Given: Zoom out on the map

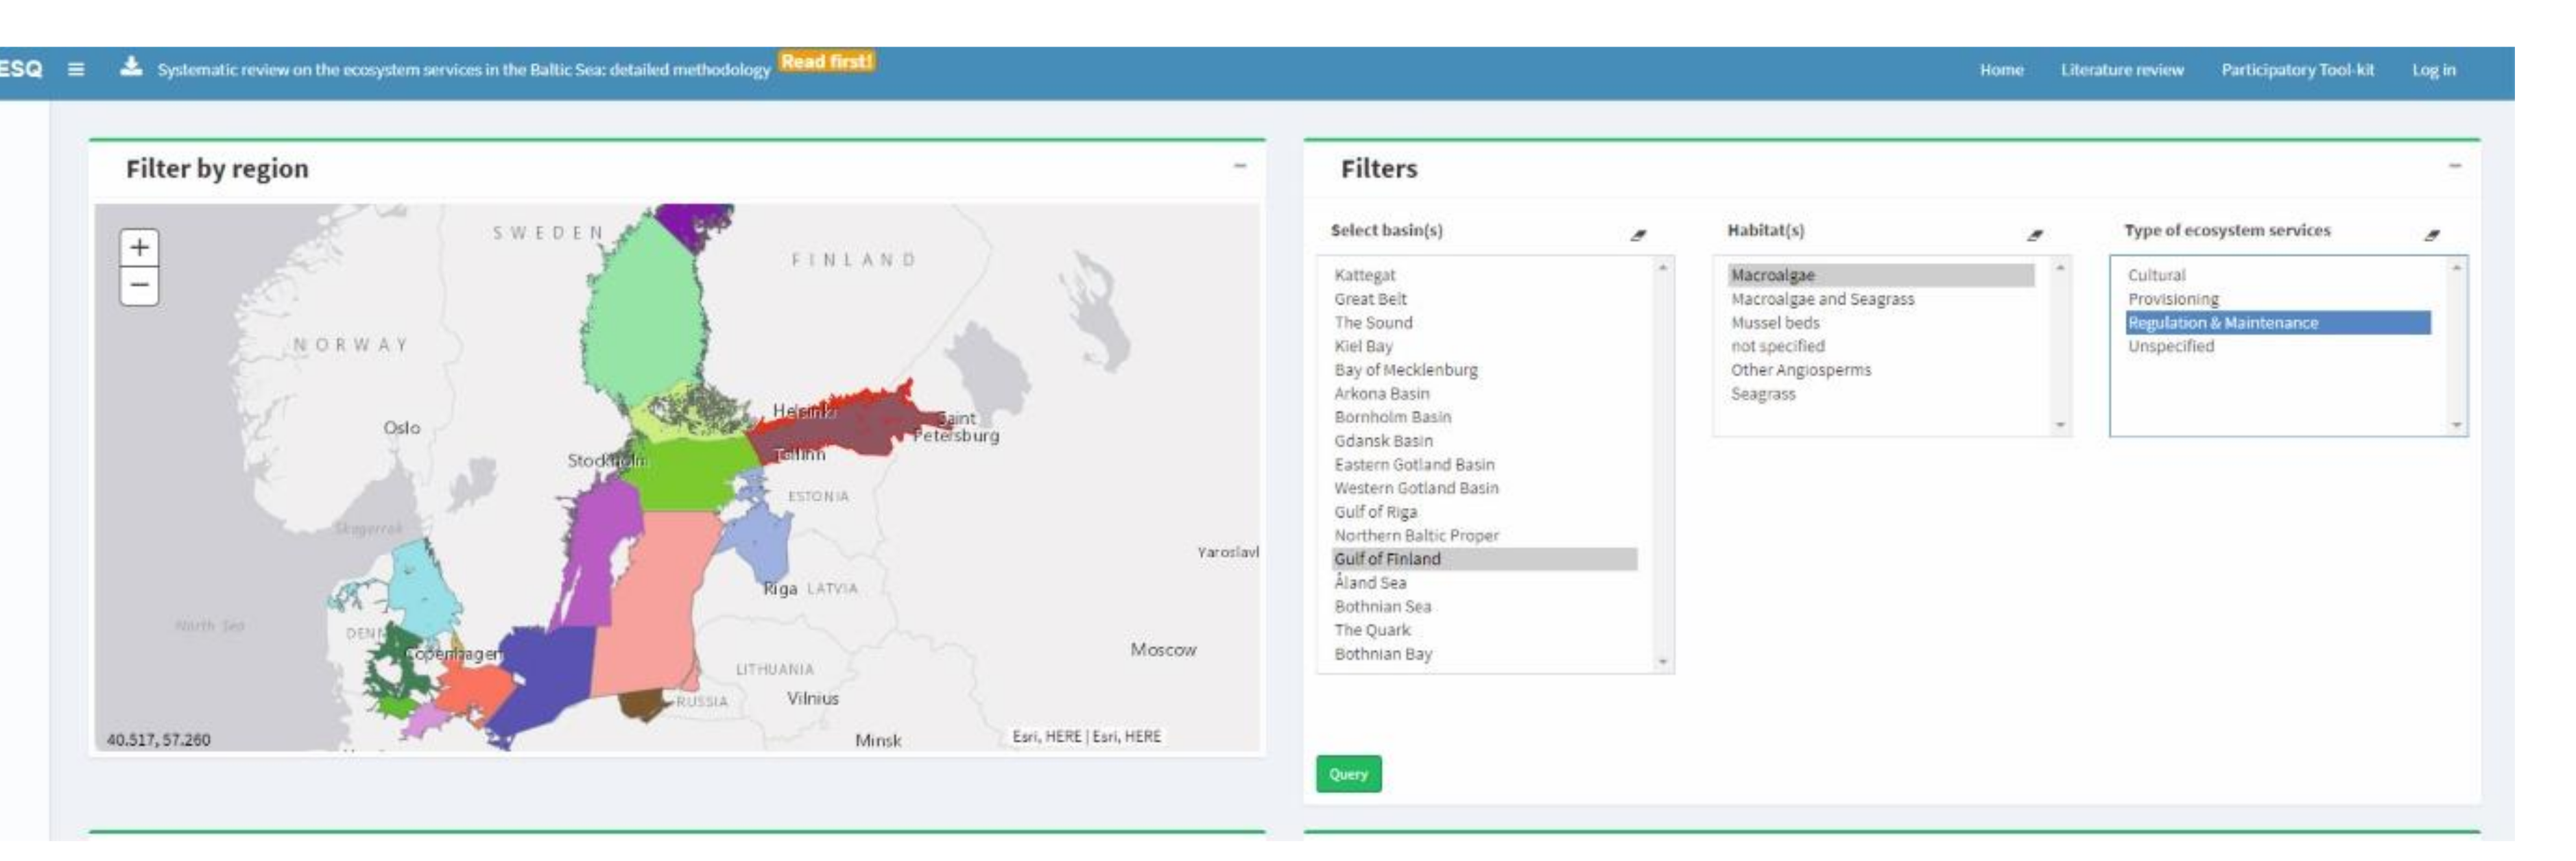Looking at the screenshot, I should pos(140,286).
